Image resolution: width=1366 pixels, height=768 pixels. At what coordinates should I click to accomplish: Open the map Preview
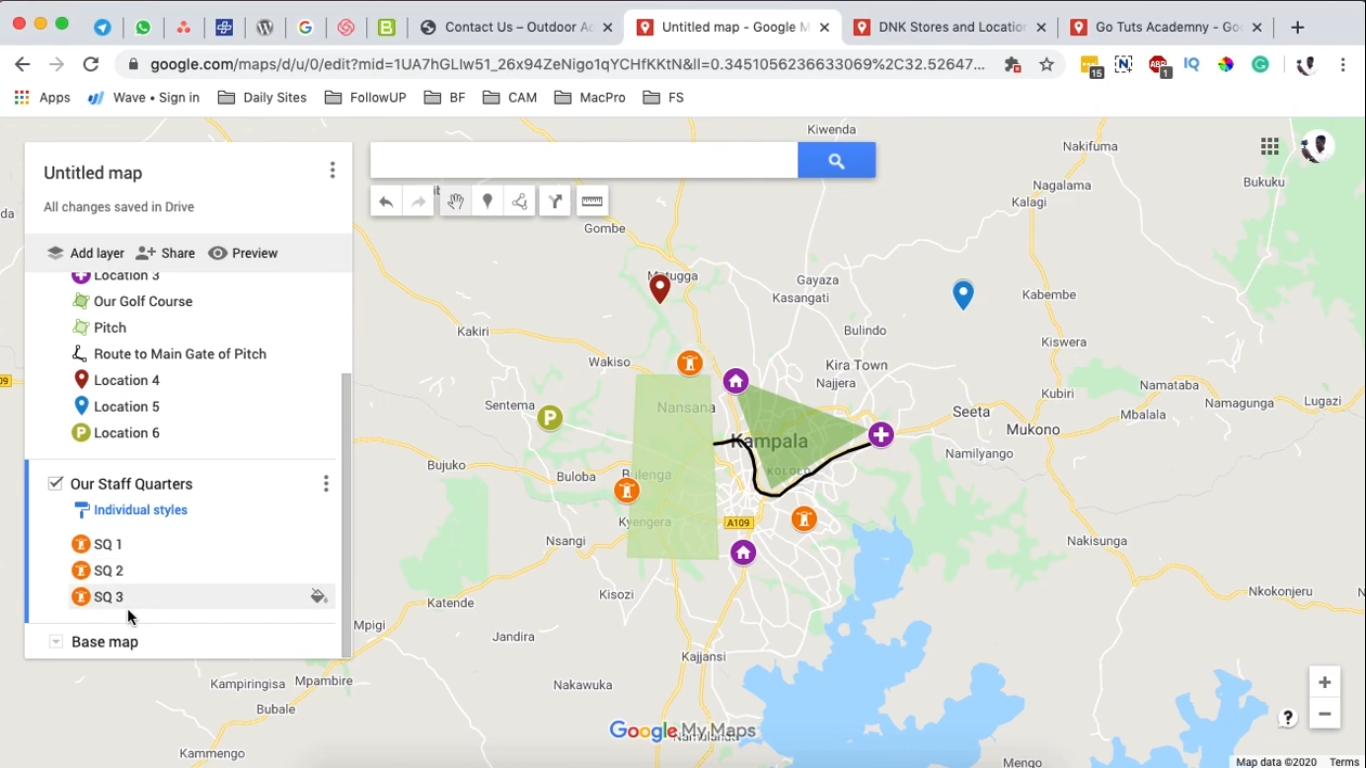click(x=243, y=253)
